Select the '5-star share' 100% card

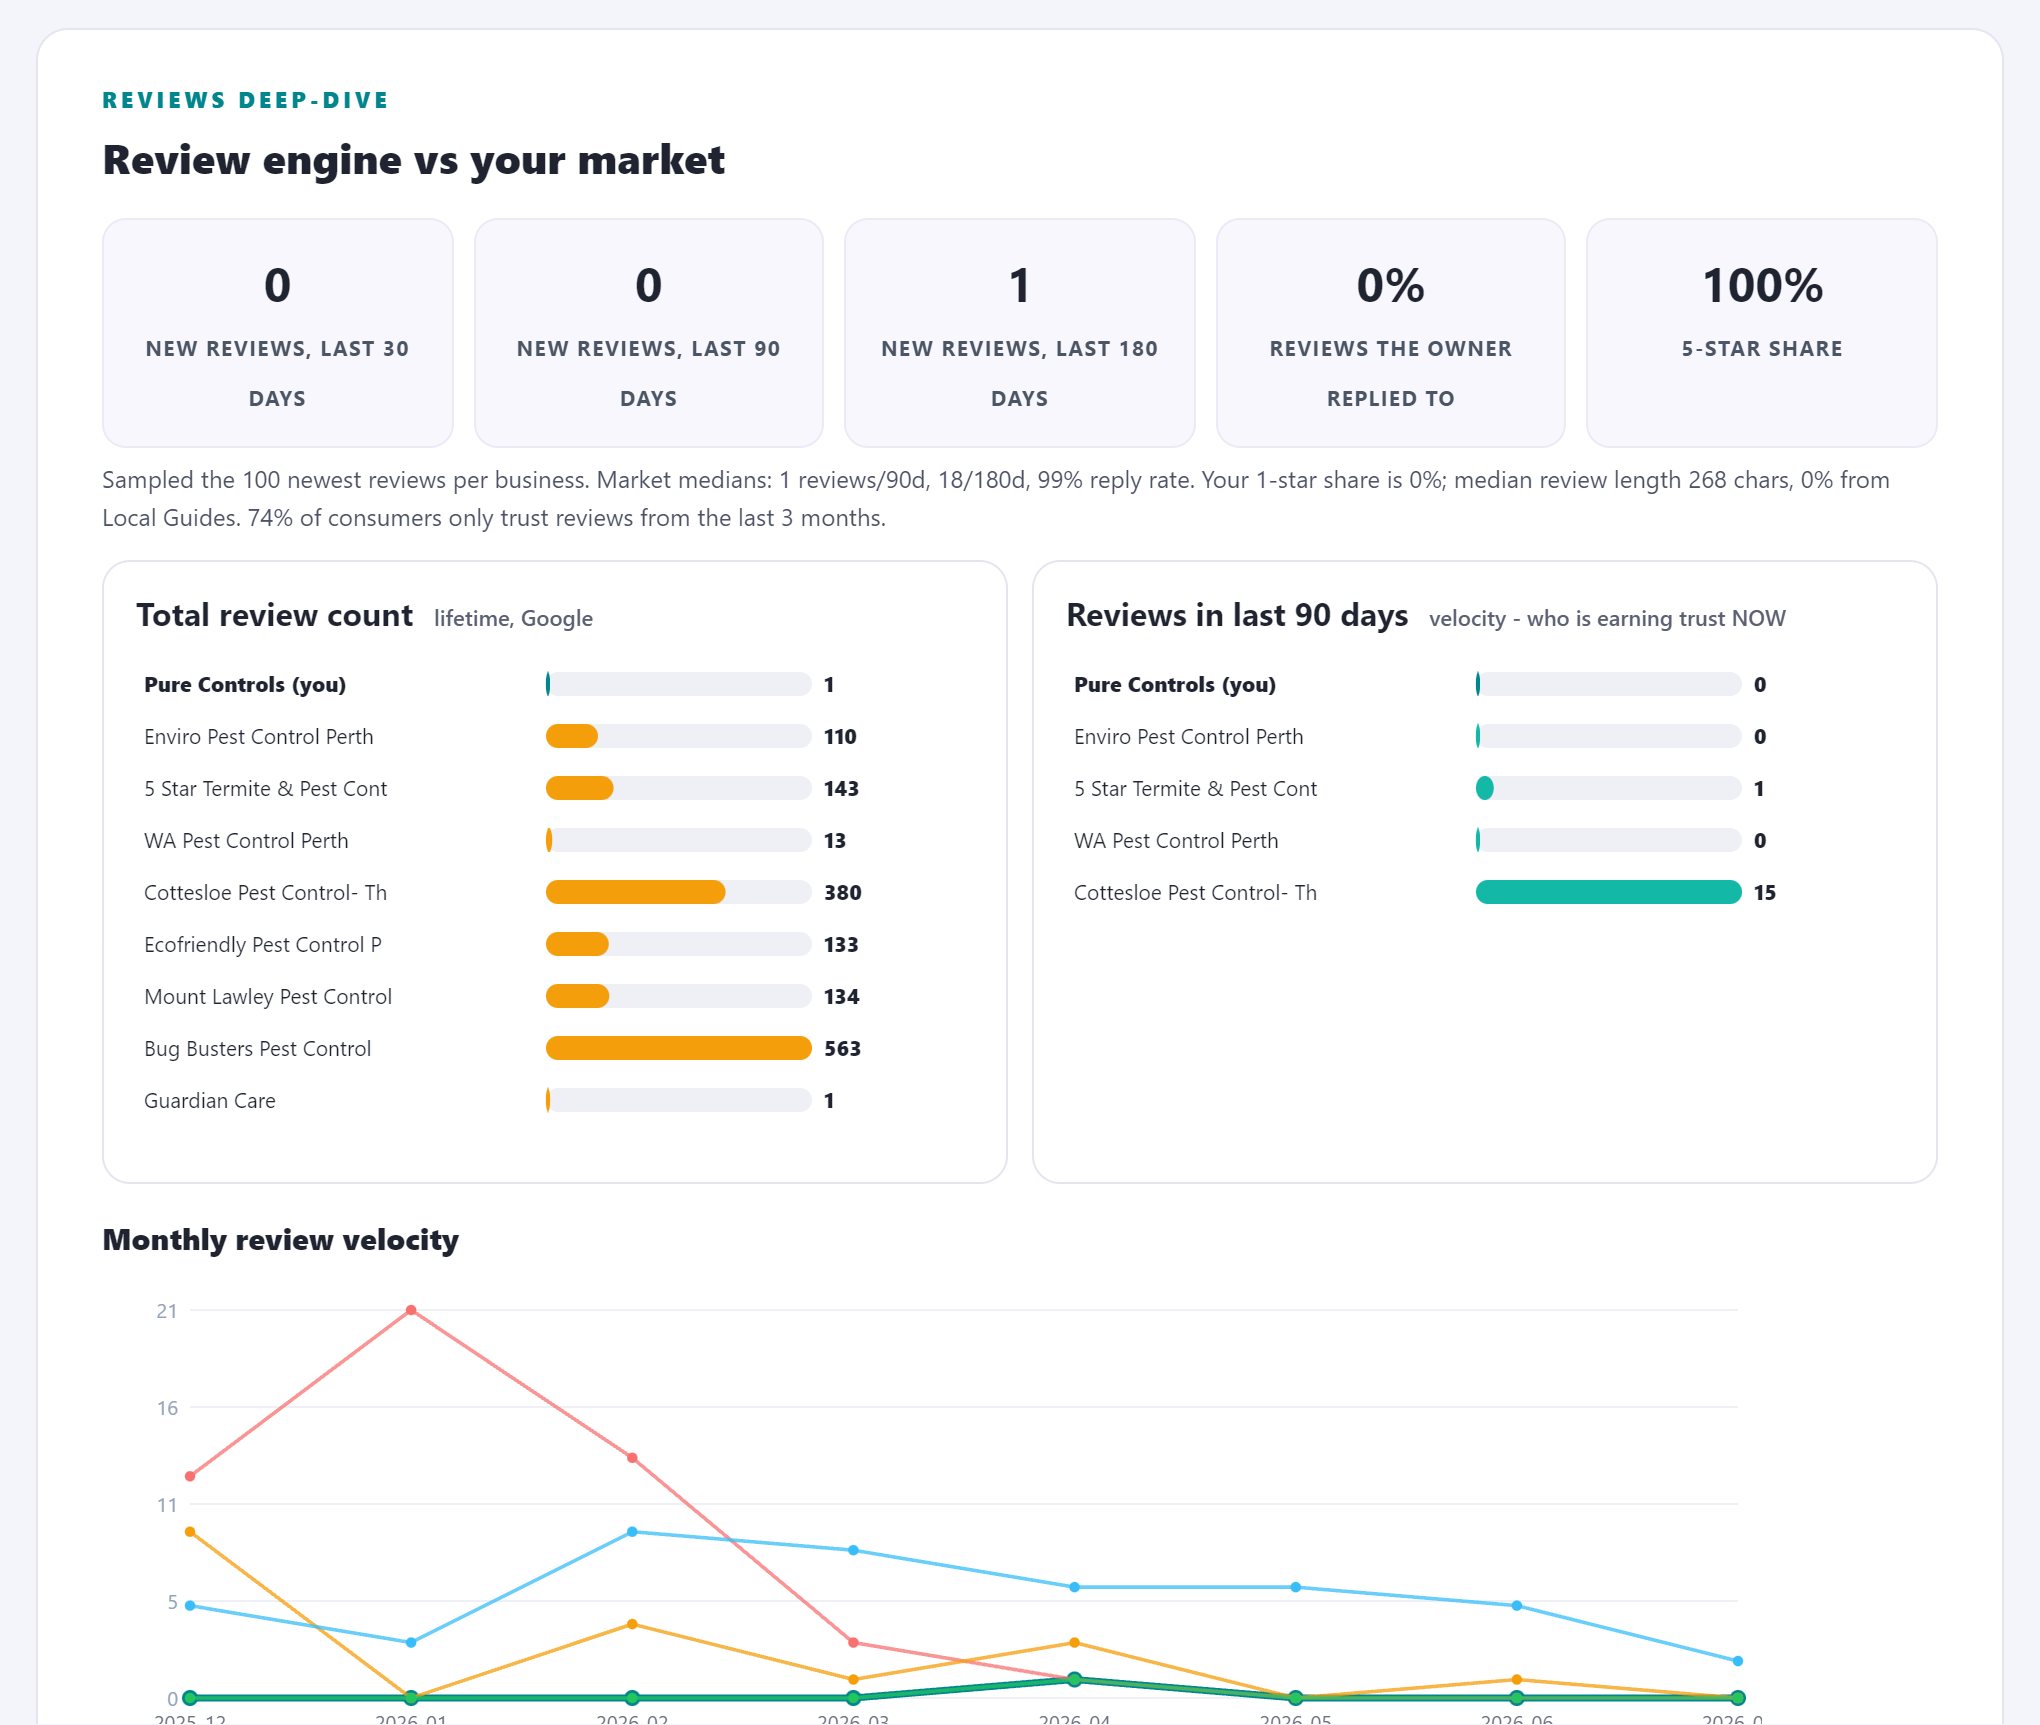point(1762,333)
